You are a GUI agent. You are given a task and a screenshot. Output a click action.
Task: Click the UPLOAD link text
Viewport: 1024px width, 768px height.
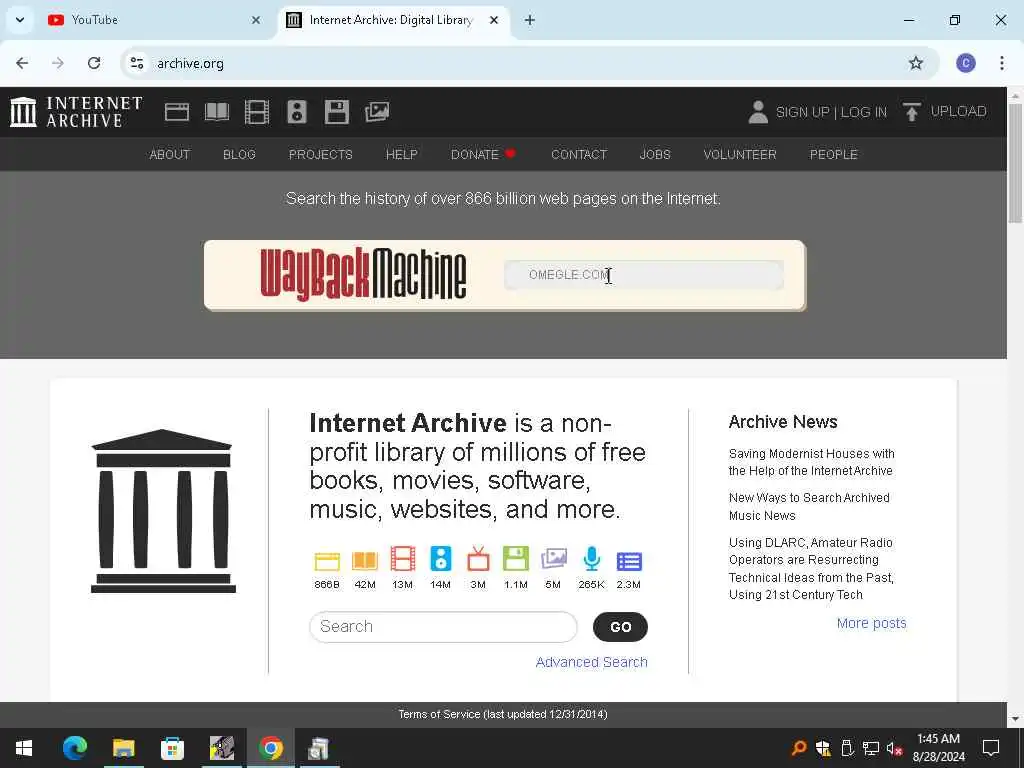958,111
